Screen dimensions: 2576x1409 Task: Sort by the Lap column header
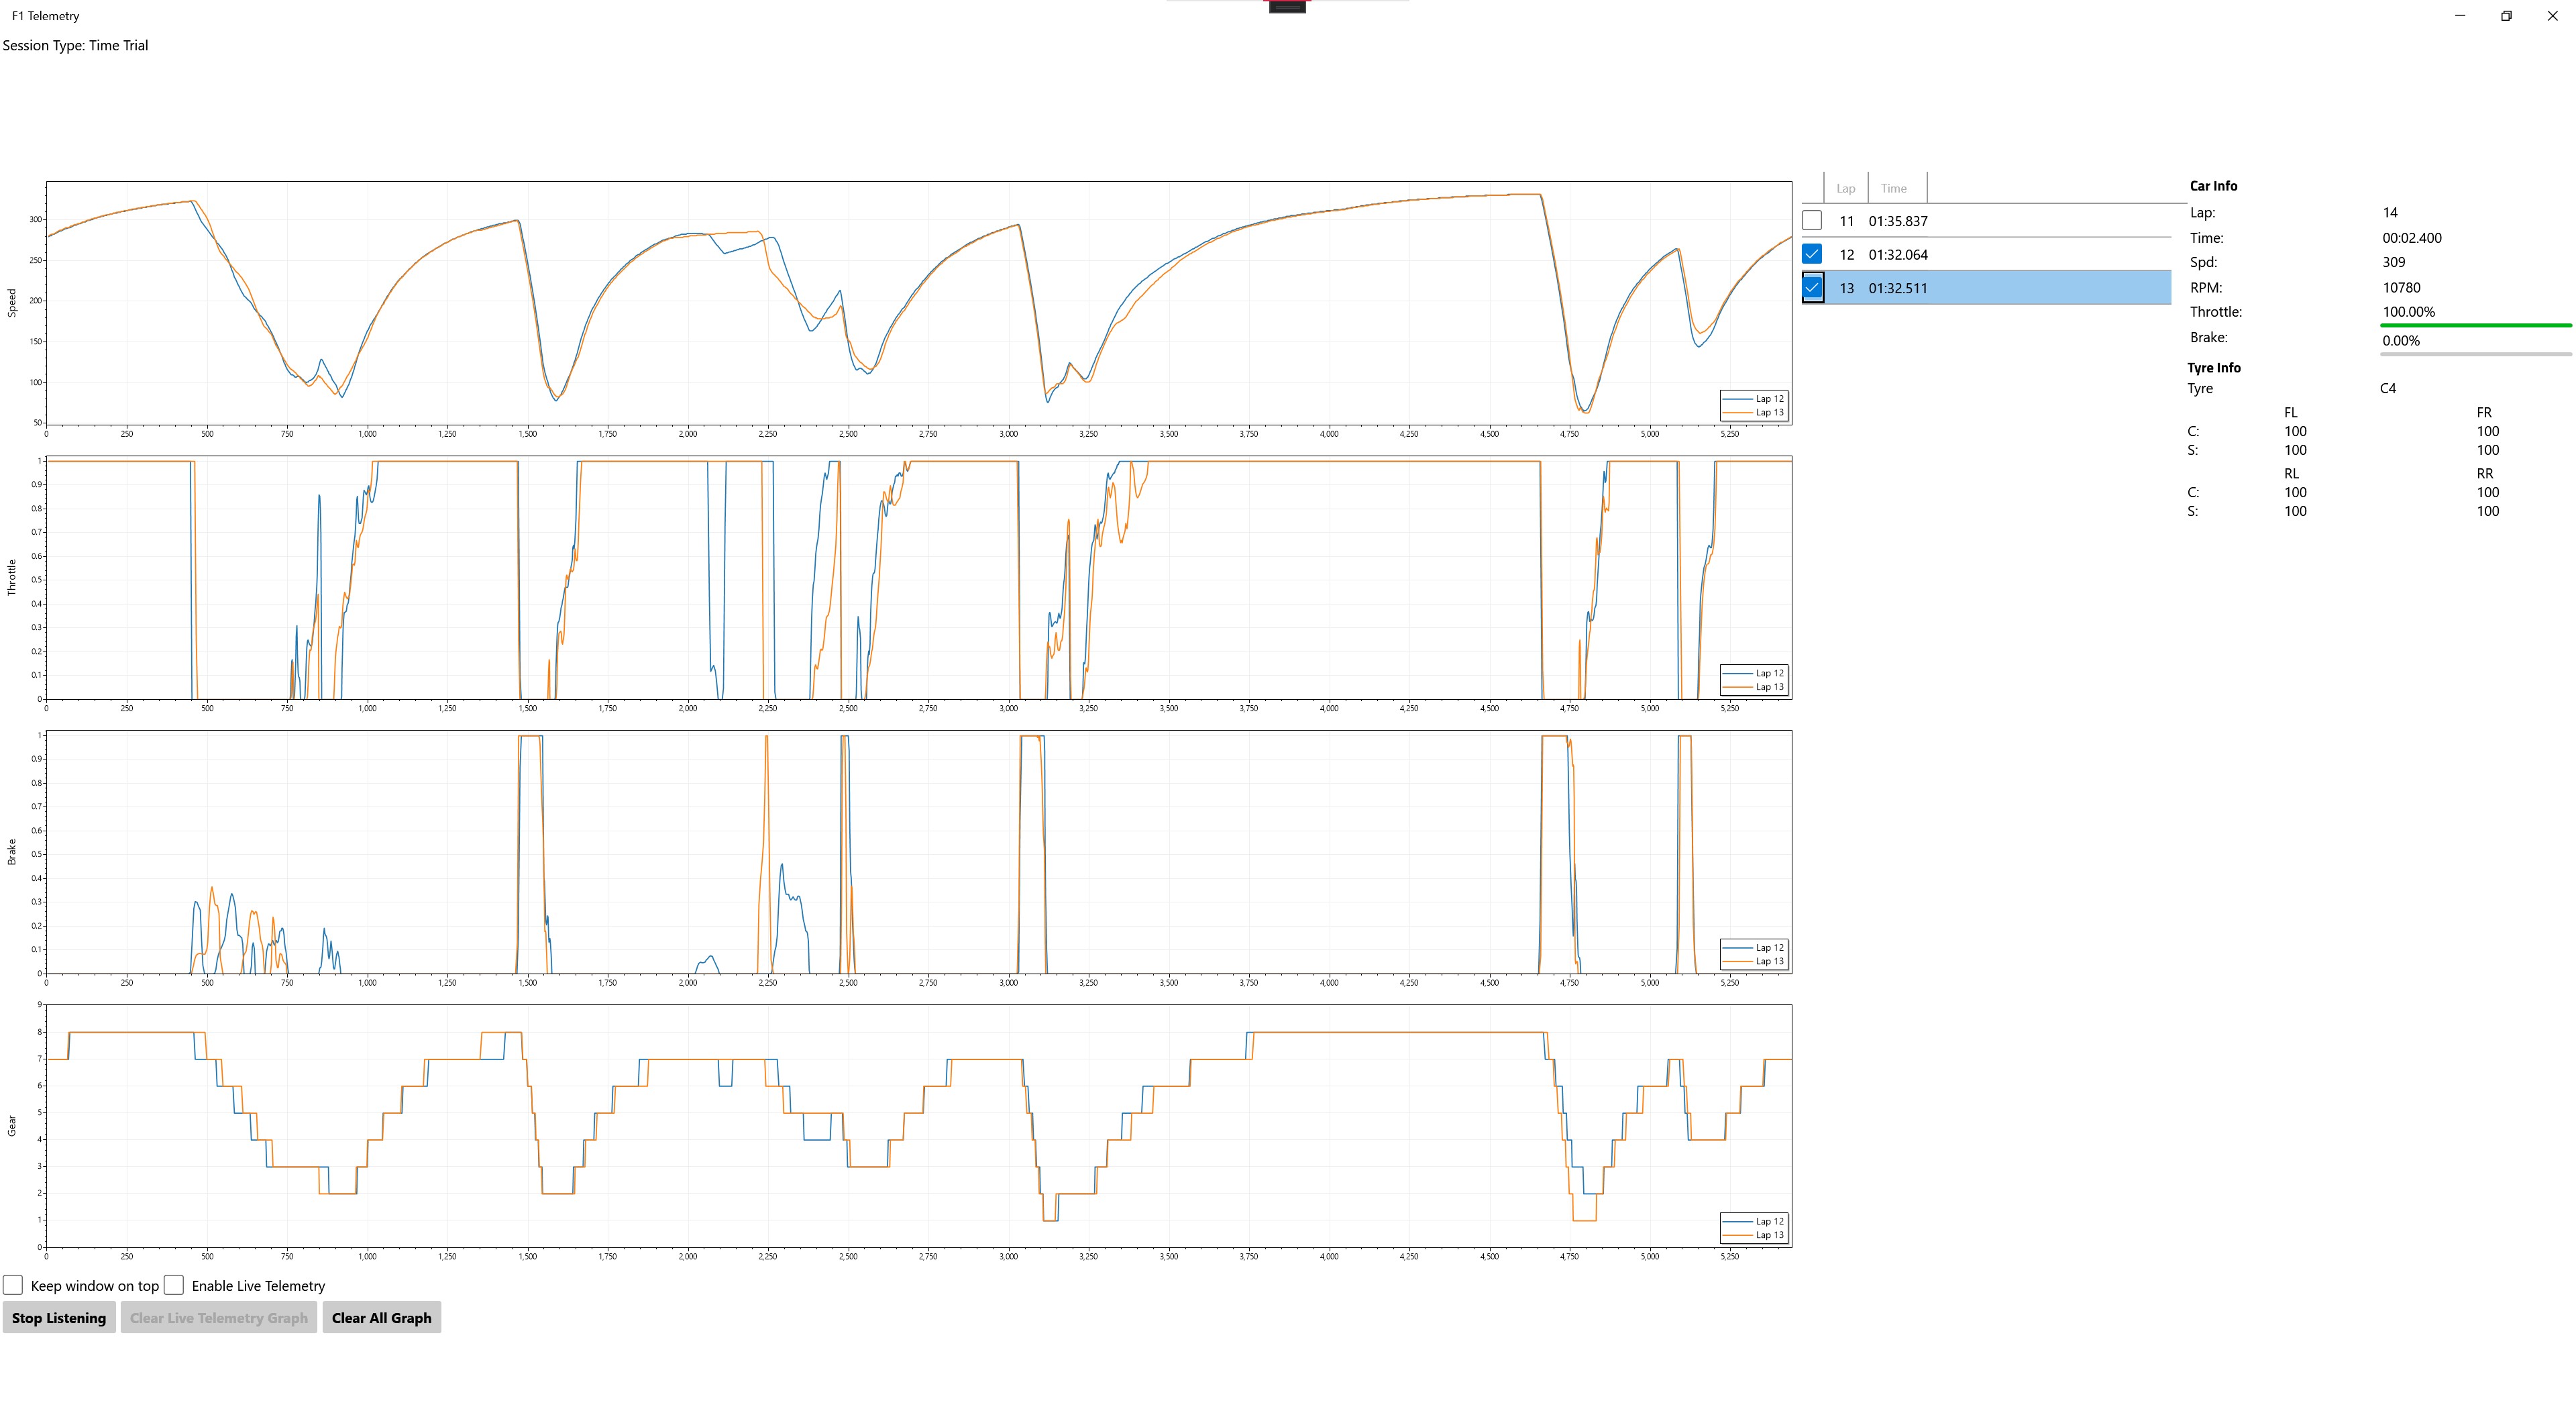[x=1845, y=188]
